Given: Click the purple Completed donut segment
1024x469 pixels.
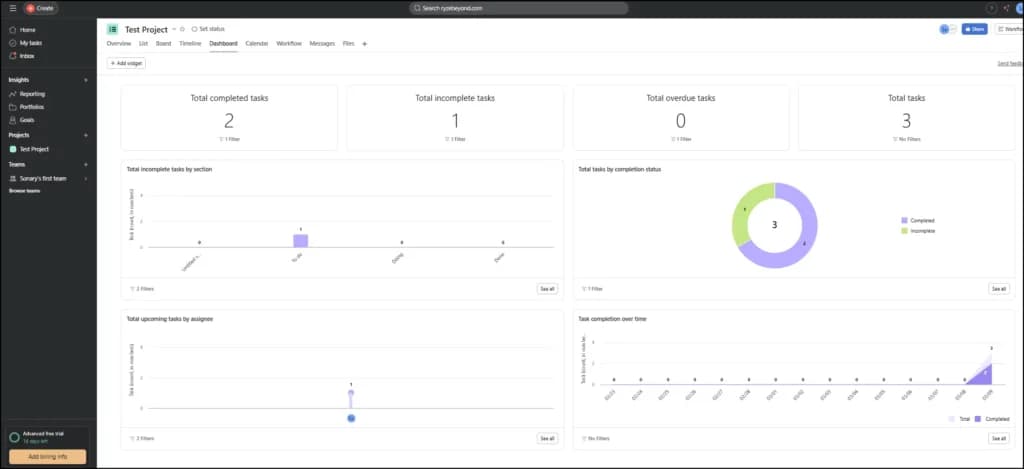Looking at the screenshot, I should pos(805,243).
